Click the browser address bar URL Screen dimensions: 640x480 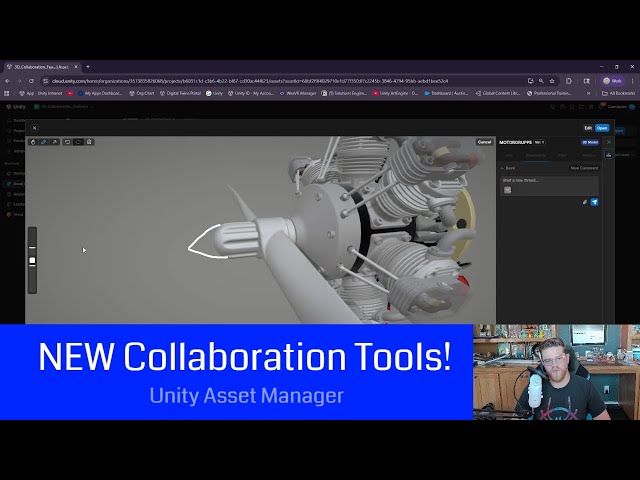tap(250, 81)
